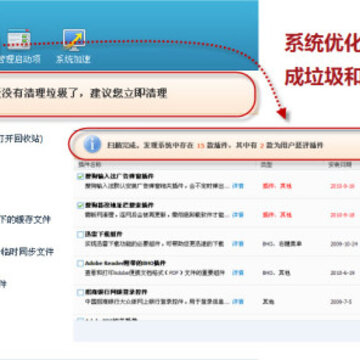360x360 pixels.
Task: Click the date 2009-7-5 in 招商银行 row
Action: tap(340, 302)
